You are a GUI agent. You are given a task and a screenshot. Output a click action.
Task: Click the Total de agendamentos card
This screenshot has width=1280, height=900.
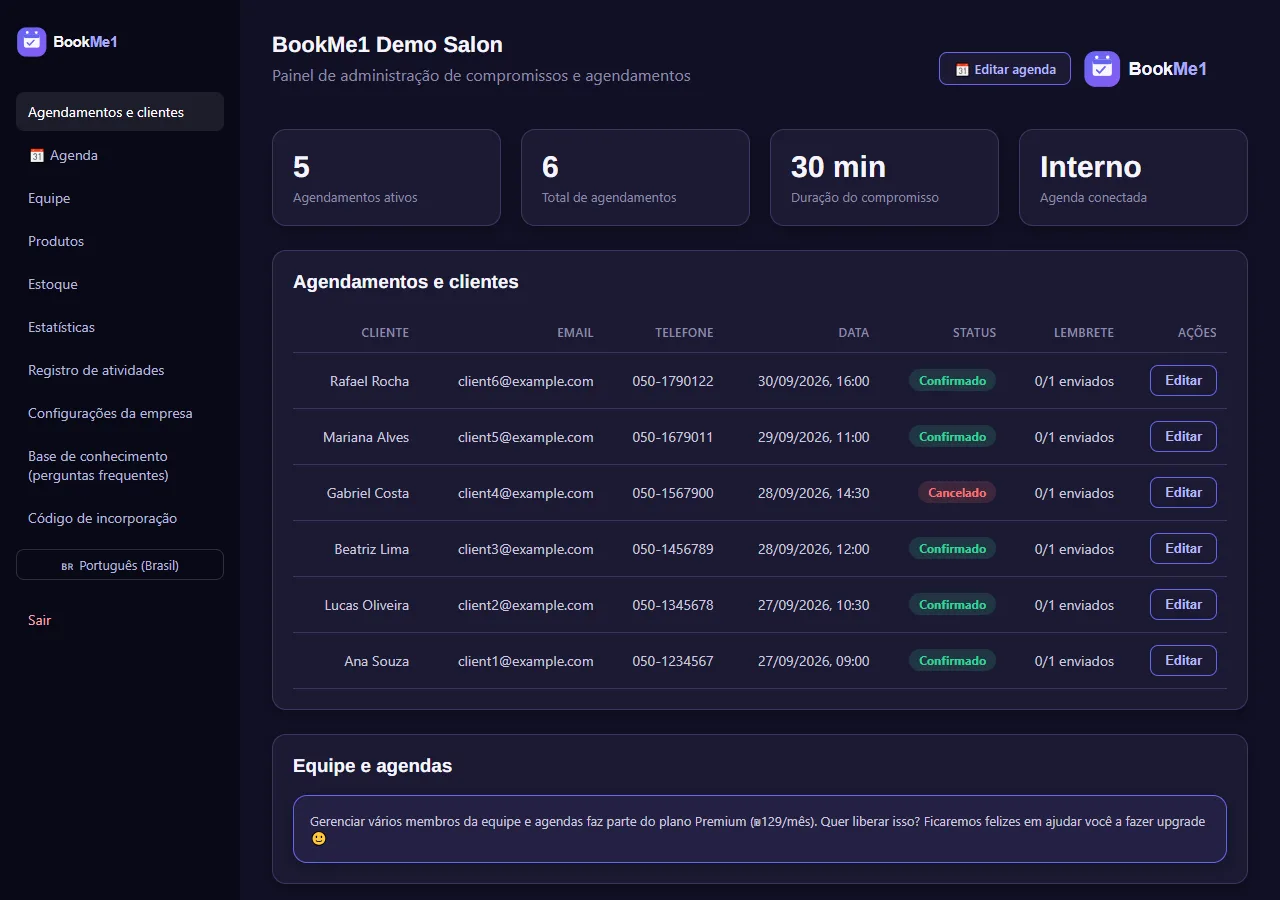coord(635,177)
